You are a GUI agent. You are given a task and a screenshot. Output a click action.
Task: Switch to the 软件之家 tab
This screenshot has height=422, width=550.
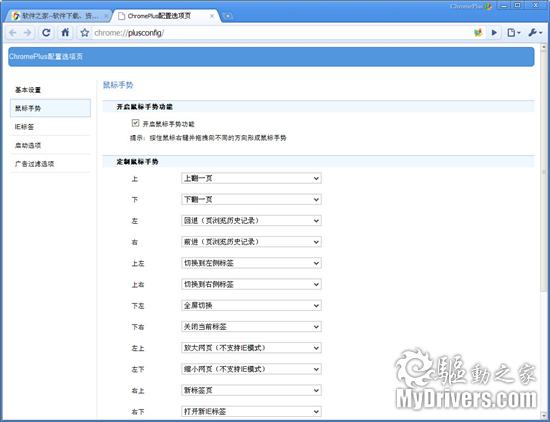point(58,16)
